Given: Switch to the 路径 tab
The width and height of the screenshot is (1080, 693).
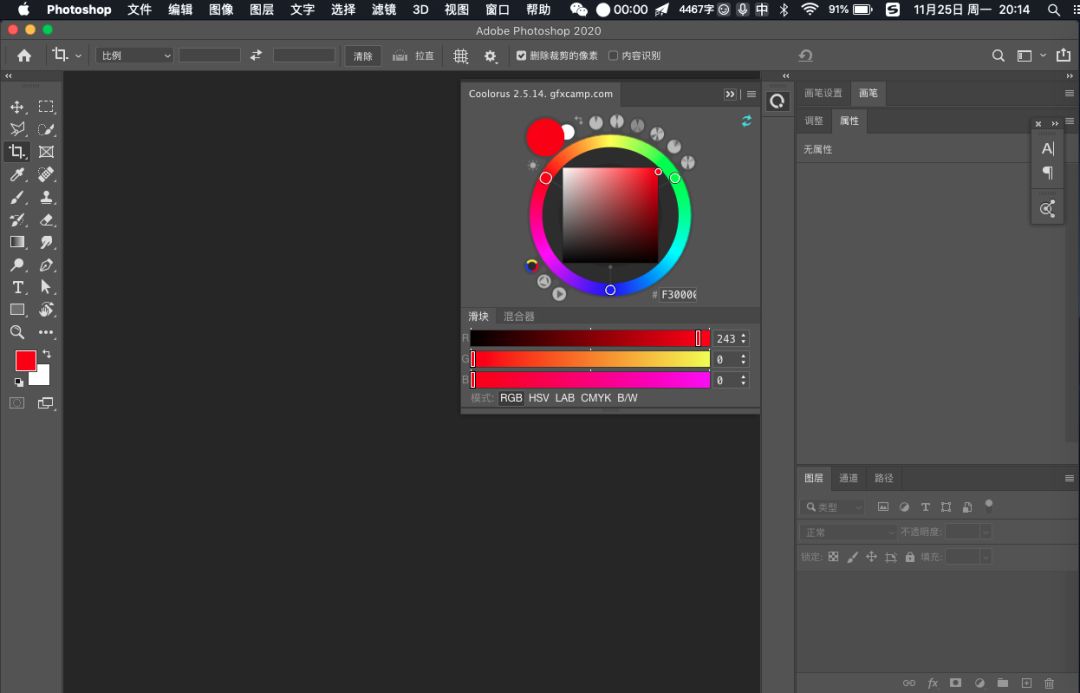Looking at the screenshot, I should [884, 478].
